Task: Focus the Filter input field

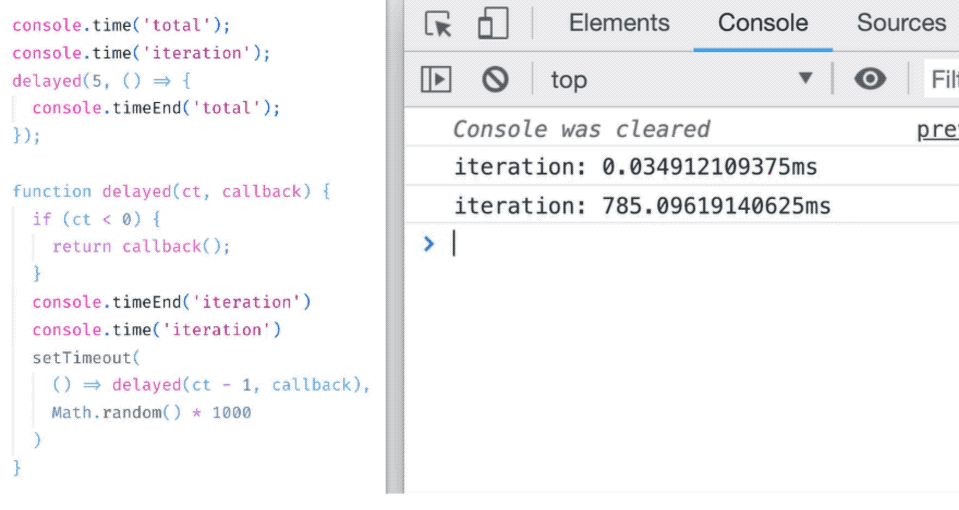Action: click(942, 79)
